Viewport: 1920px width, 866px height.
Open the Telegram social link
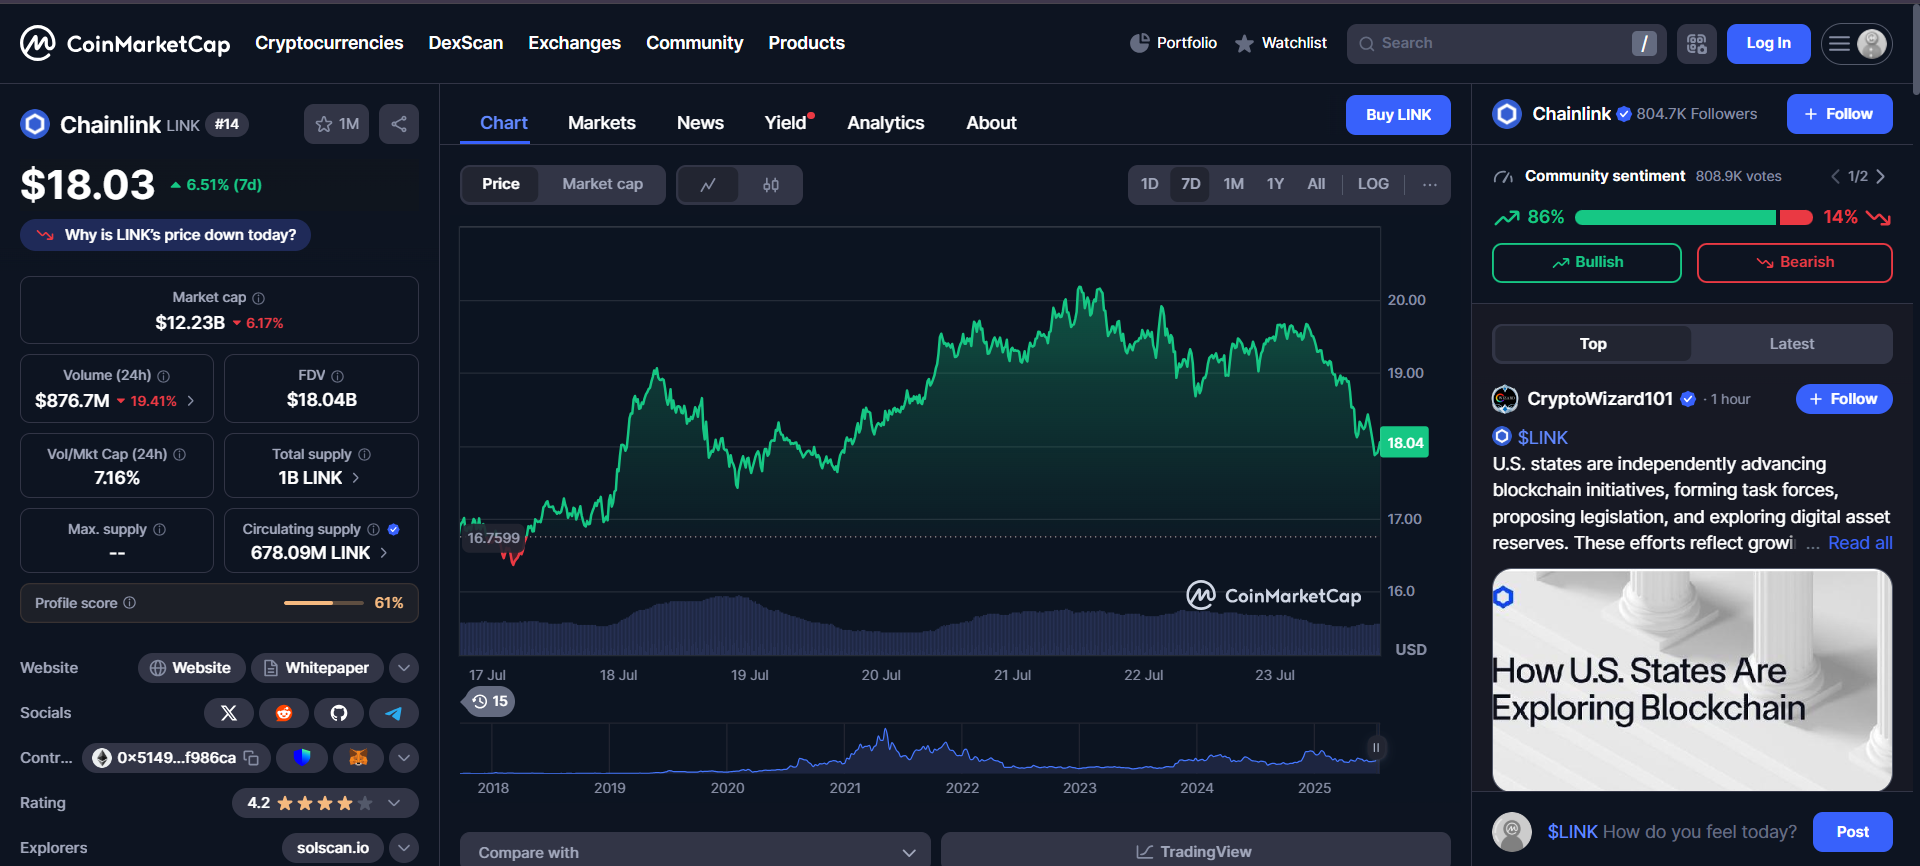tap(394, 713)
